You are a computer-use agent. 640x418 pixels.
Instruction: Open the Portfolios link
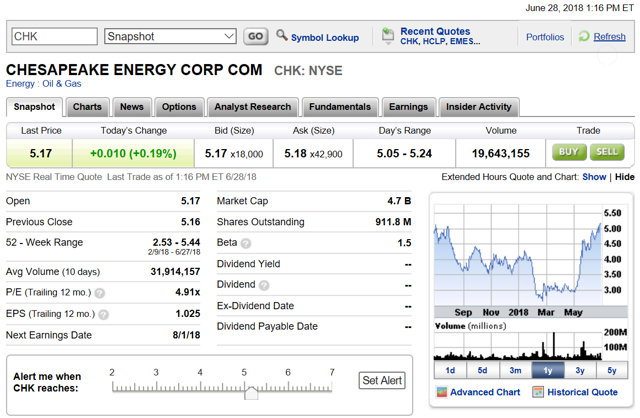(545, 37)
